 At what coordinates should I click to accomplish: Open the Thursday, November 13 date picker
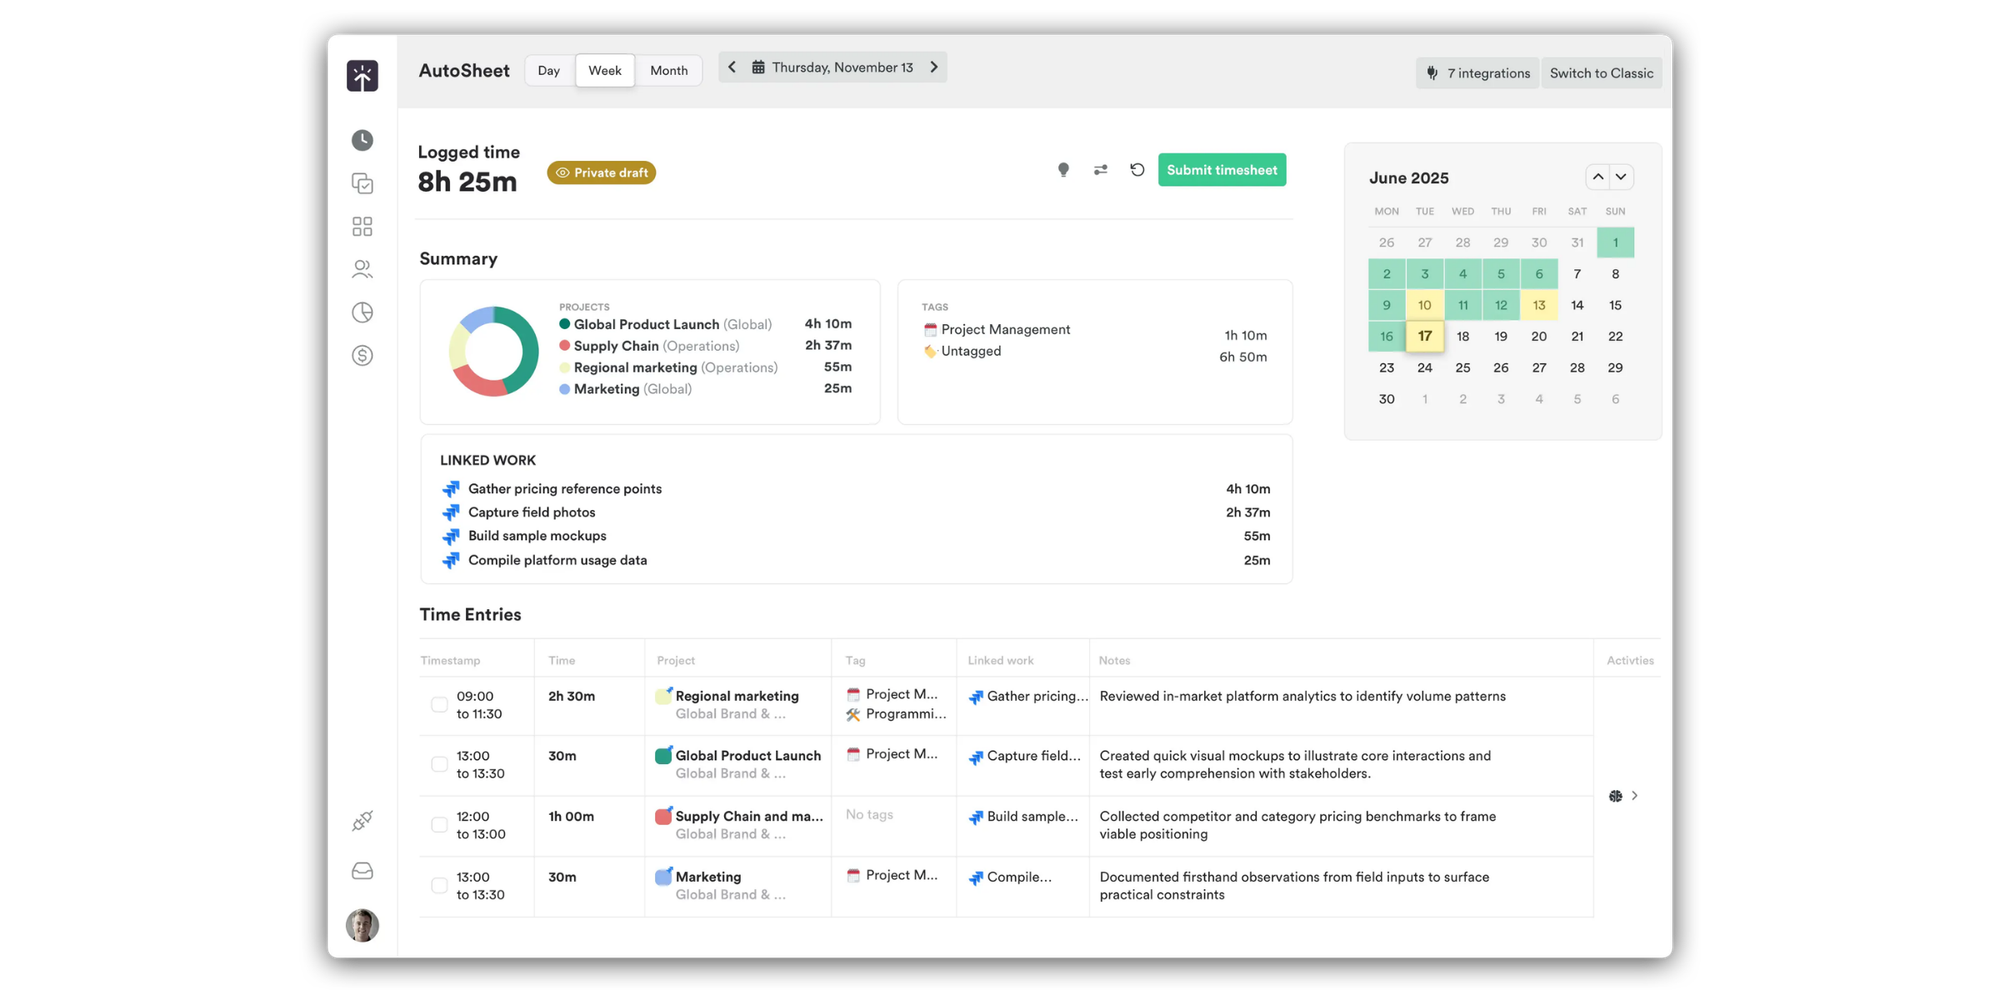pyautogui.click(x=832, y=68)
